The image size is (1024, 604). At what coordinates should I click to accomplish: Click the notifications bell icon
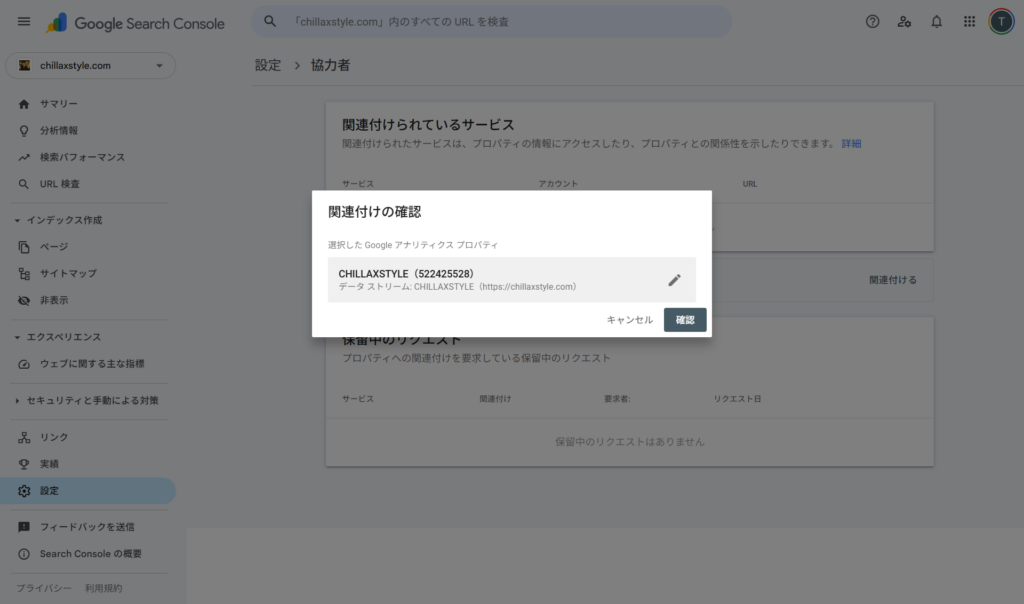point(937,20)
